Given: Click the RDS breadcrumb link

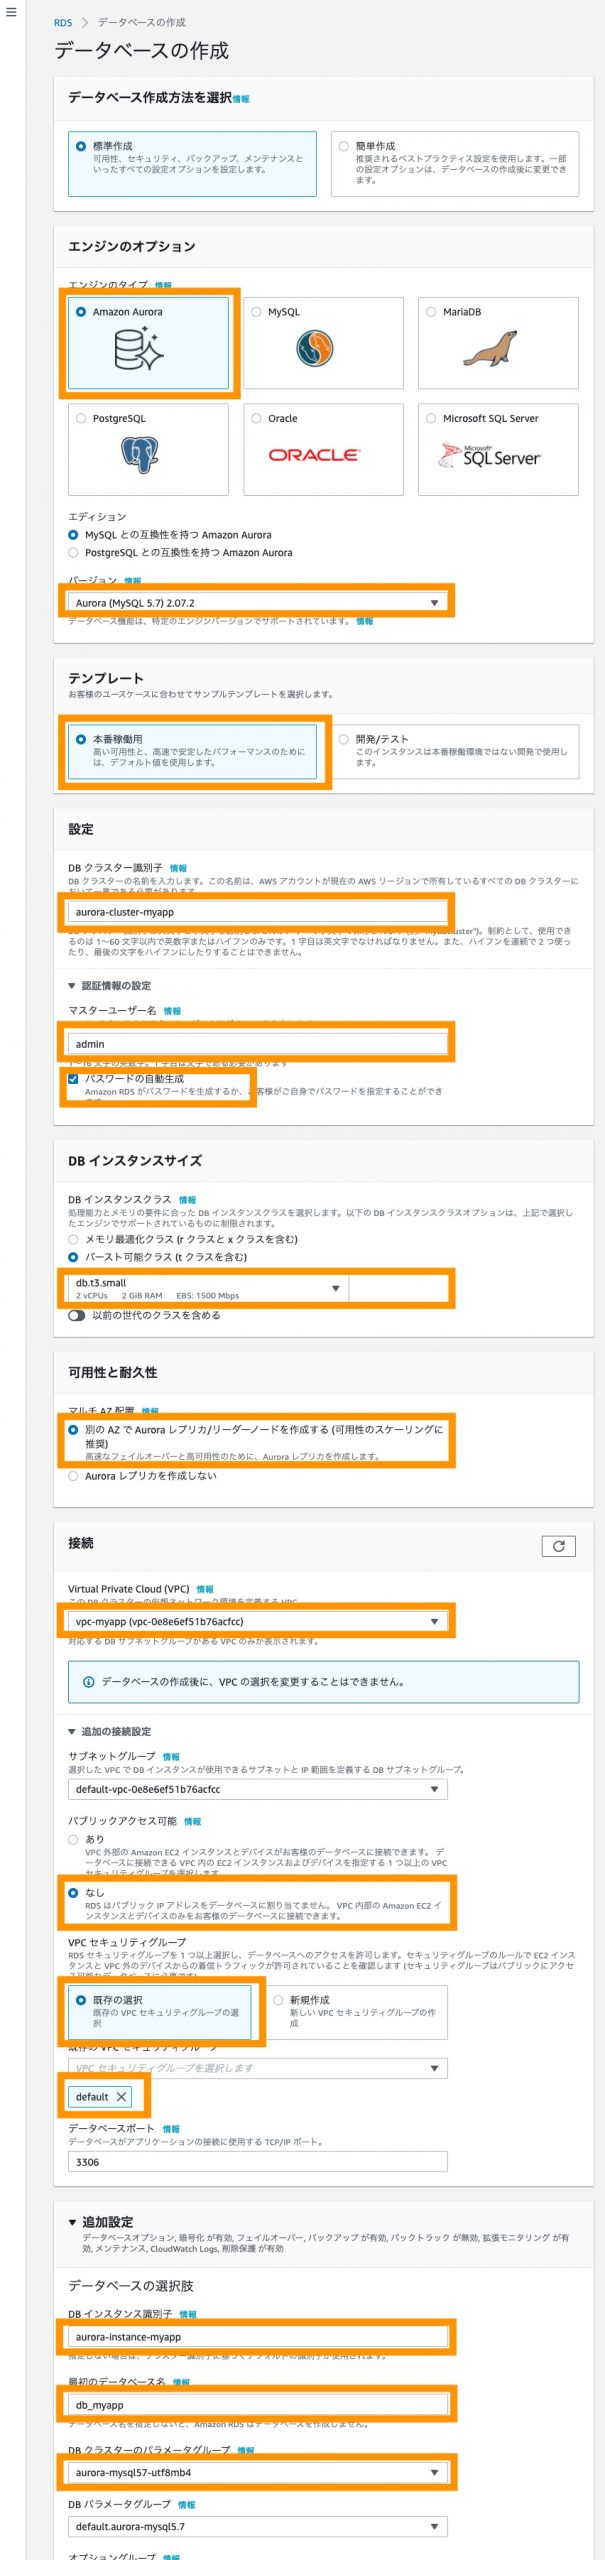Looking at the screenshot, I should tap(63, 22).
